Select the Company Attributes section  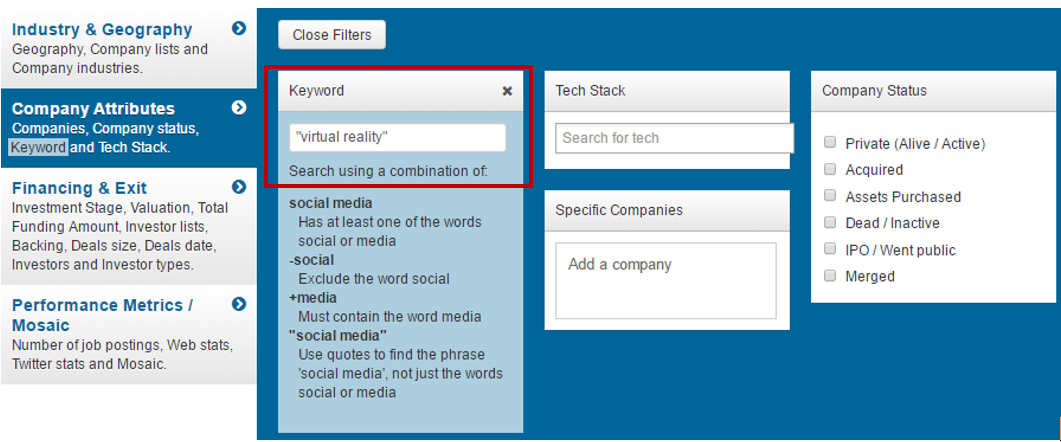pos(93,109)
